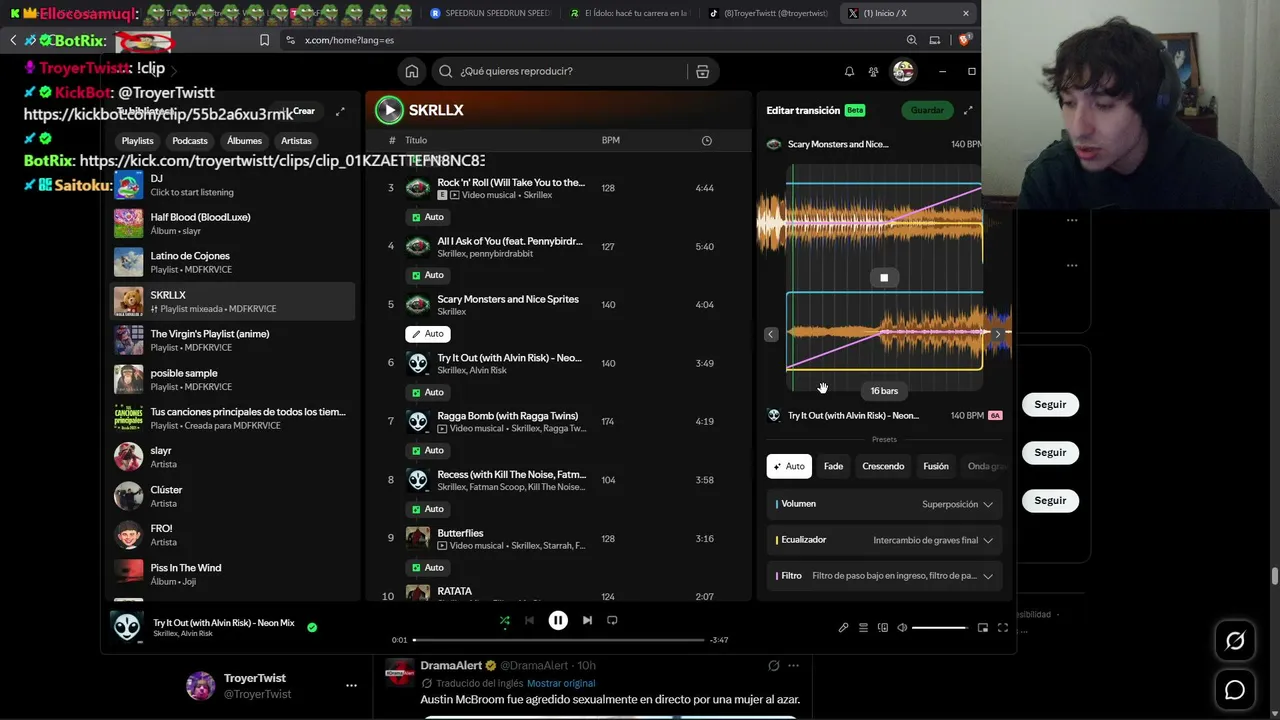Open the Browse icon beside the search box
The height and width of the screenshot is (720, 1280).
click(x=702, y=71)
